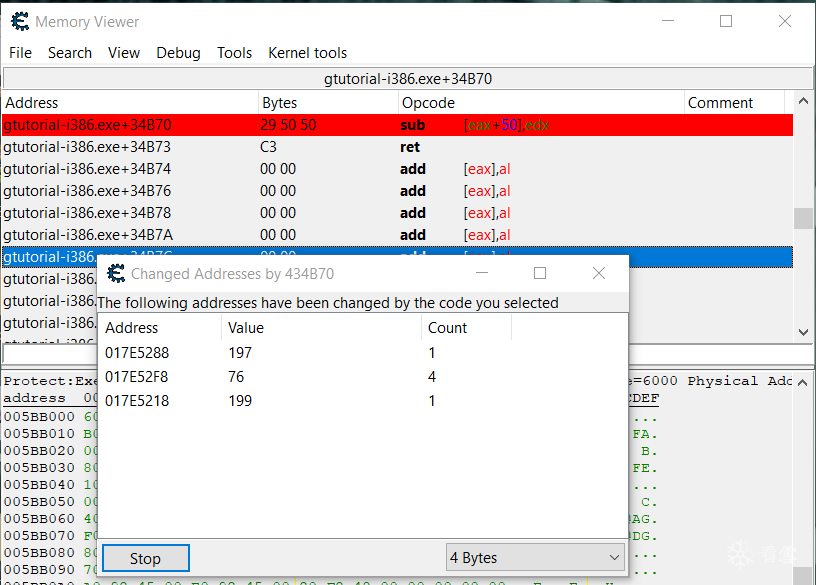The image size is (816, 585).
Task: Open the View menu
Action: coord(124,53)
